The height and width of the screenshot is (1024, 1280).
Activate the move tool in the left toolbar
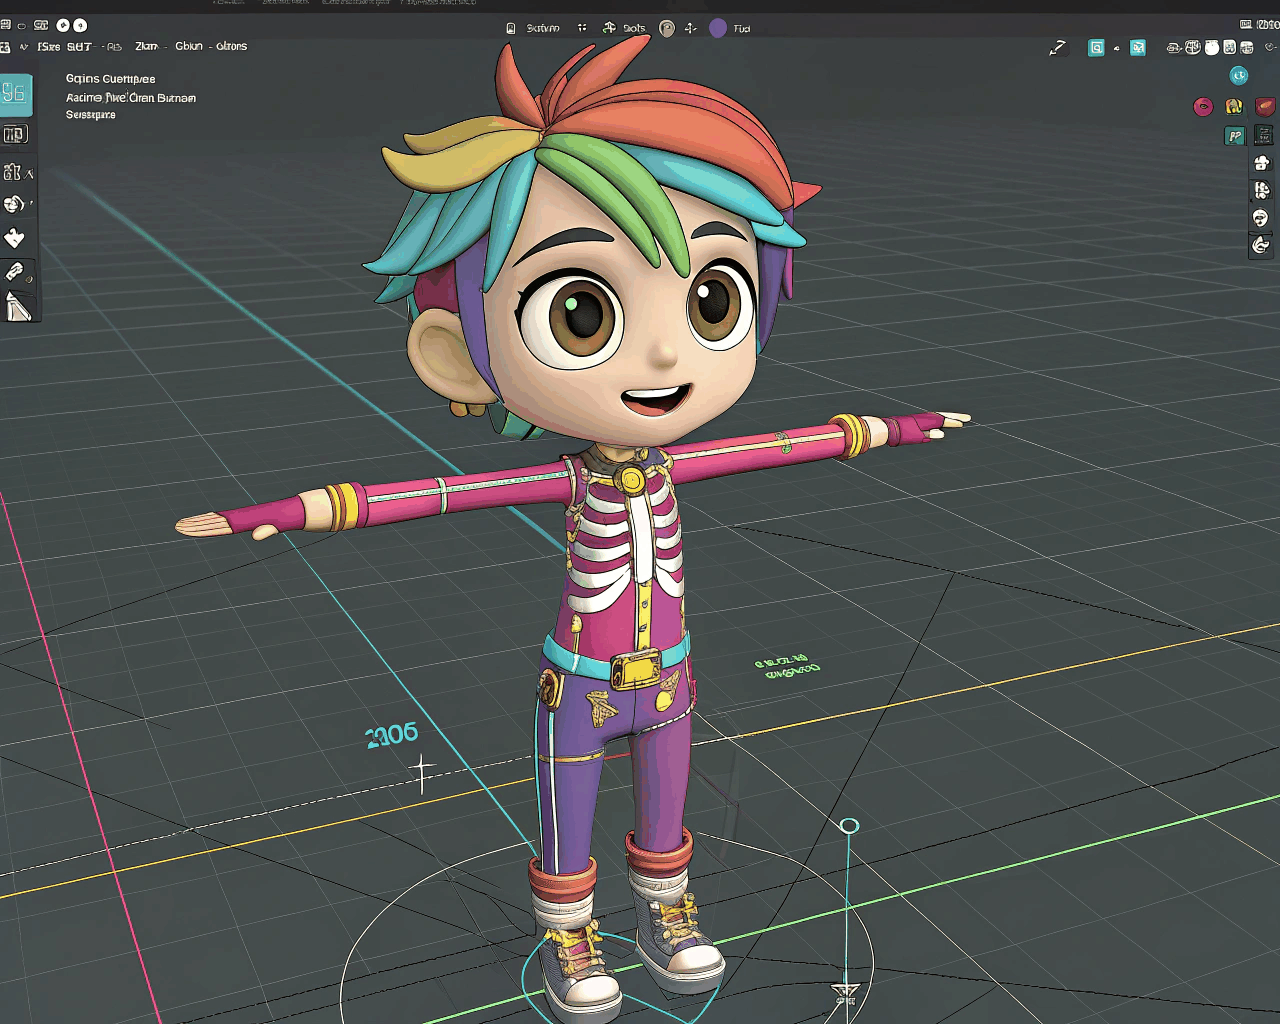tap(14, 172)
